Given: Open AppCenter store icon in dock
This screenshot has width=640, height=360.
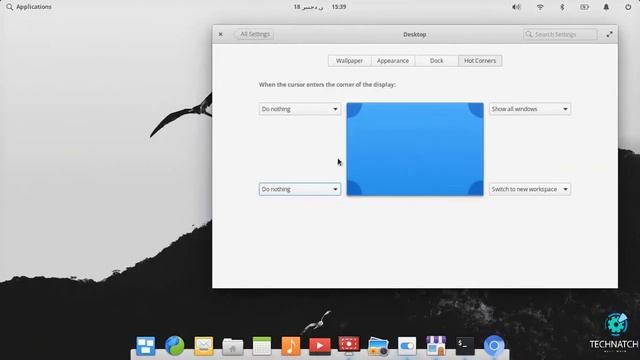Looking at the screenshot, I should click(436, 346).
